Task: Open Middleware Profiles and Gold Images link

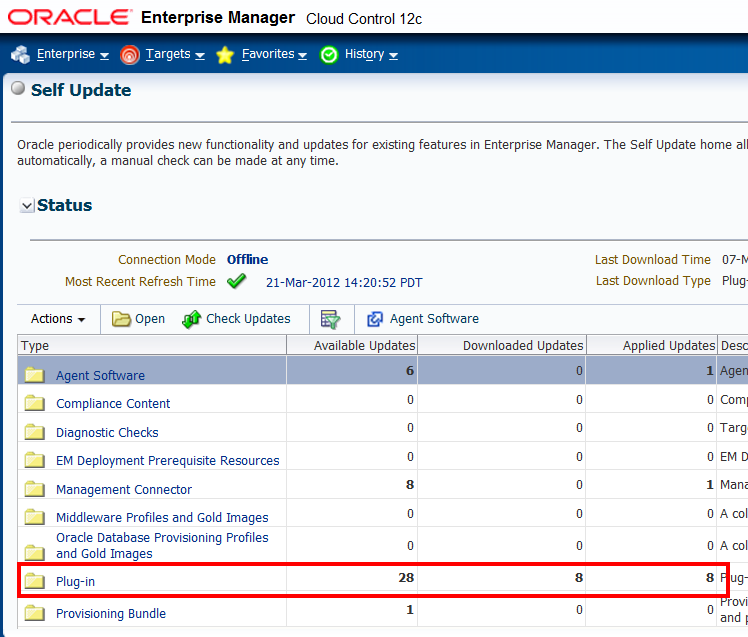Action: [162, 517]
